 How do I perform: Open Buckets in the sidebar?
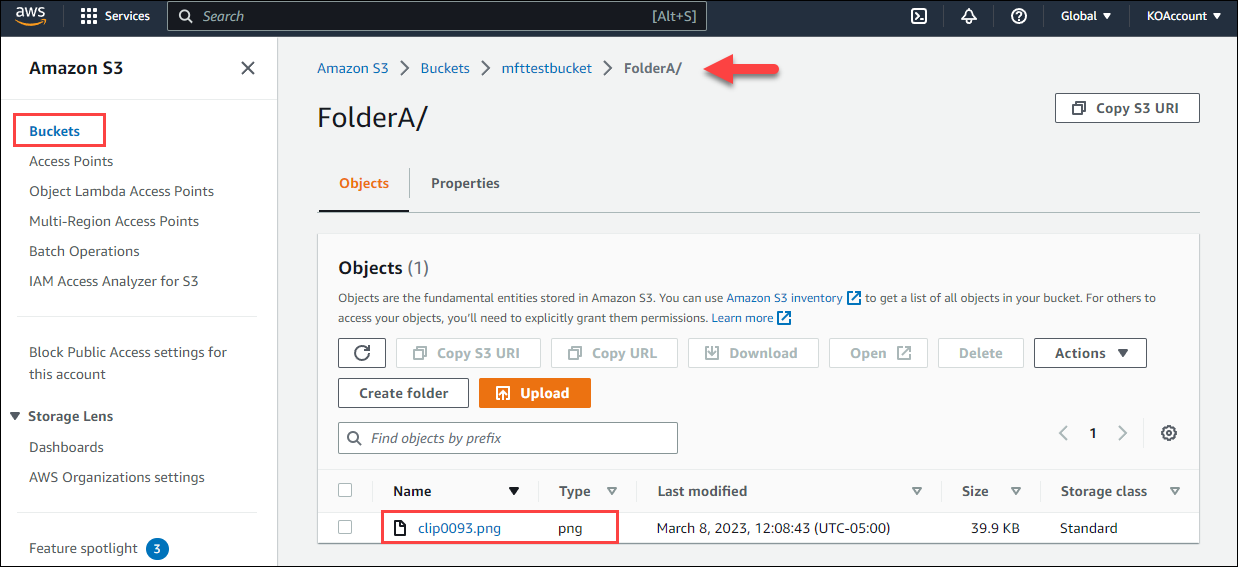pyautogui.click(x=54, y=131)
